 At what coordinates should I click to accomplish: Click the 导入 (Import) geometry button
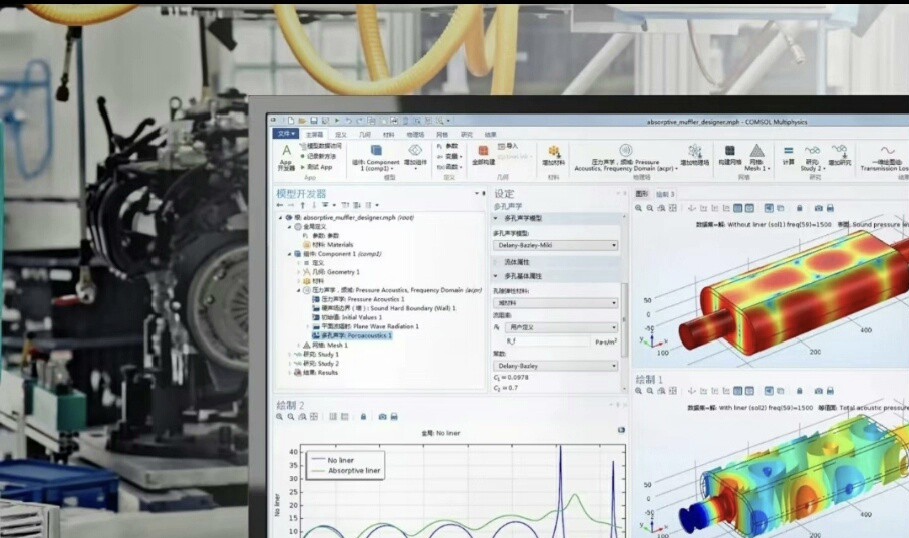pos(508,146)
